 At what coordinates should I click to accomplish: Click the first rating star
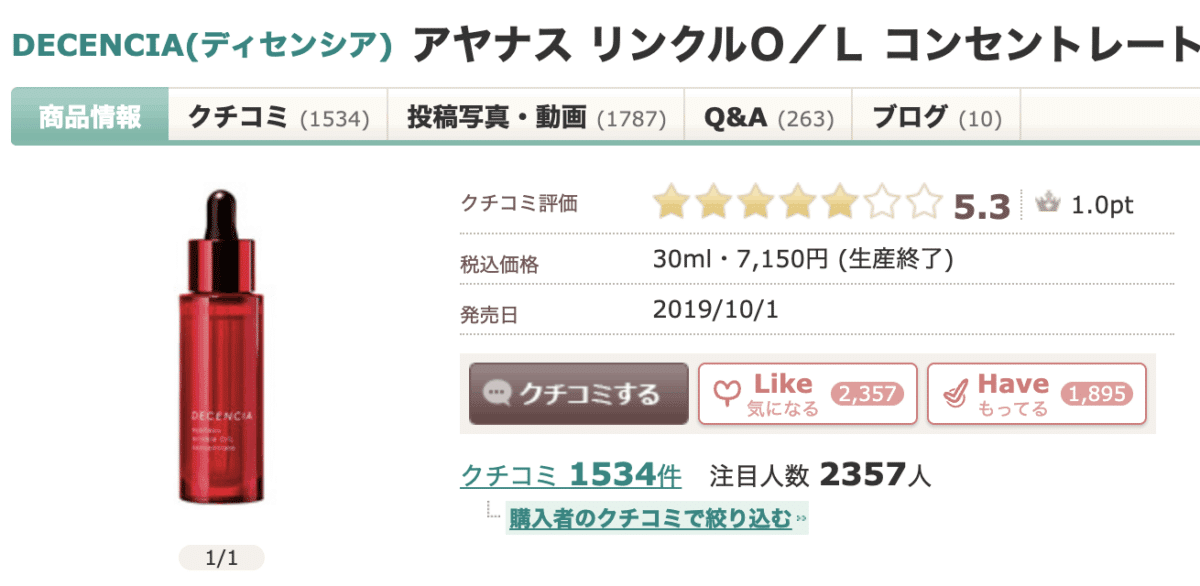[671, 204]
